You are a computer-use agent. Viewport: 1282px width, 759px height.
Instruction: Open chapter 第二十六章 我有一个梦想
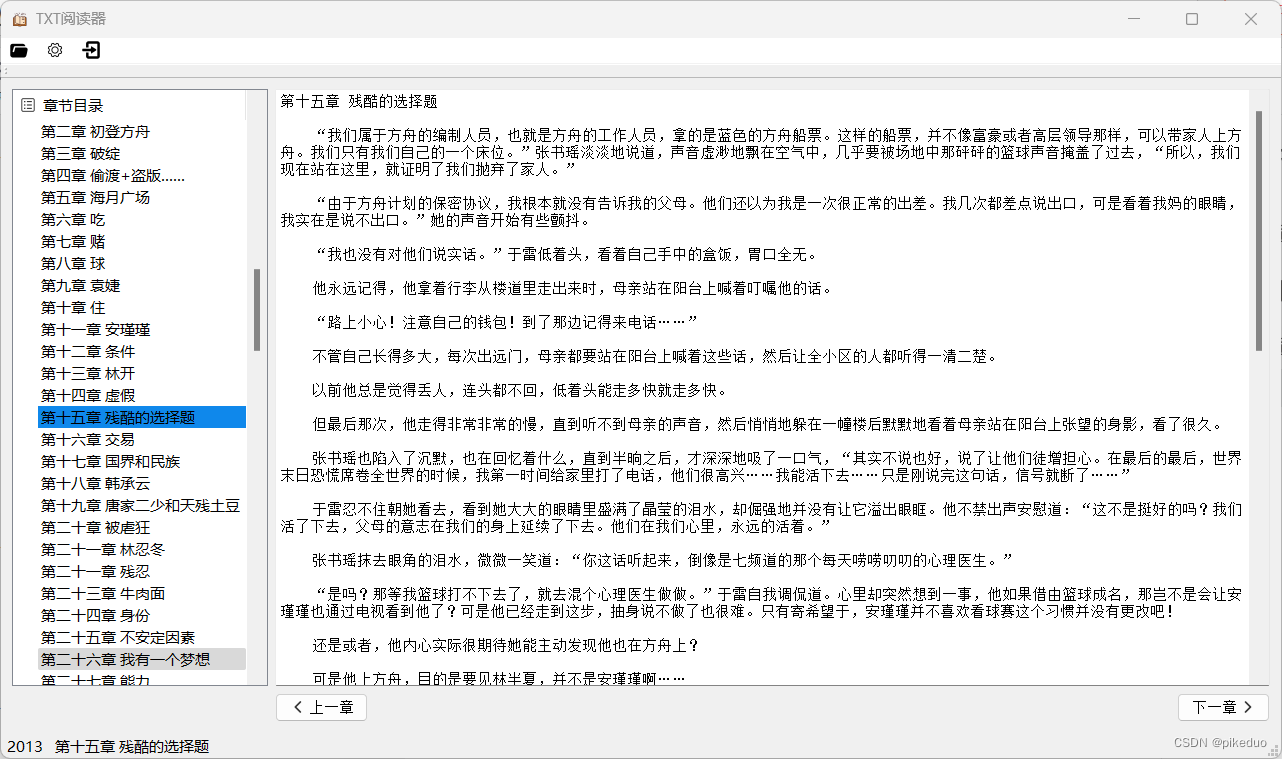142,659
